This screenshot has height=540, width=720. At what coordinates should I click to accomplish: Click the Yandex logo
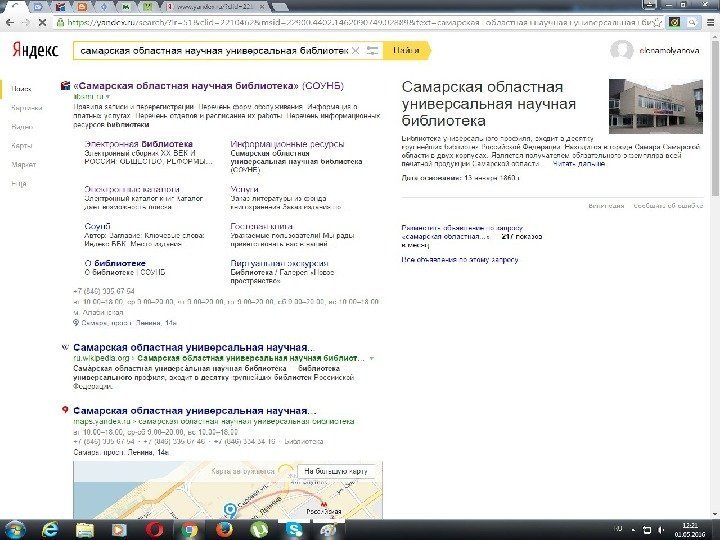35,50
